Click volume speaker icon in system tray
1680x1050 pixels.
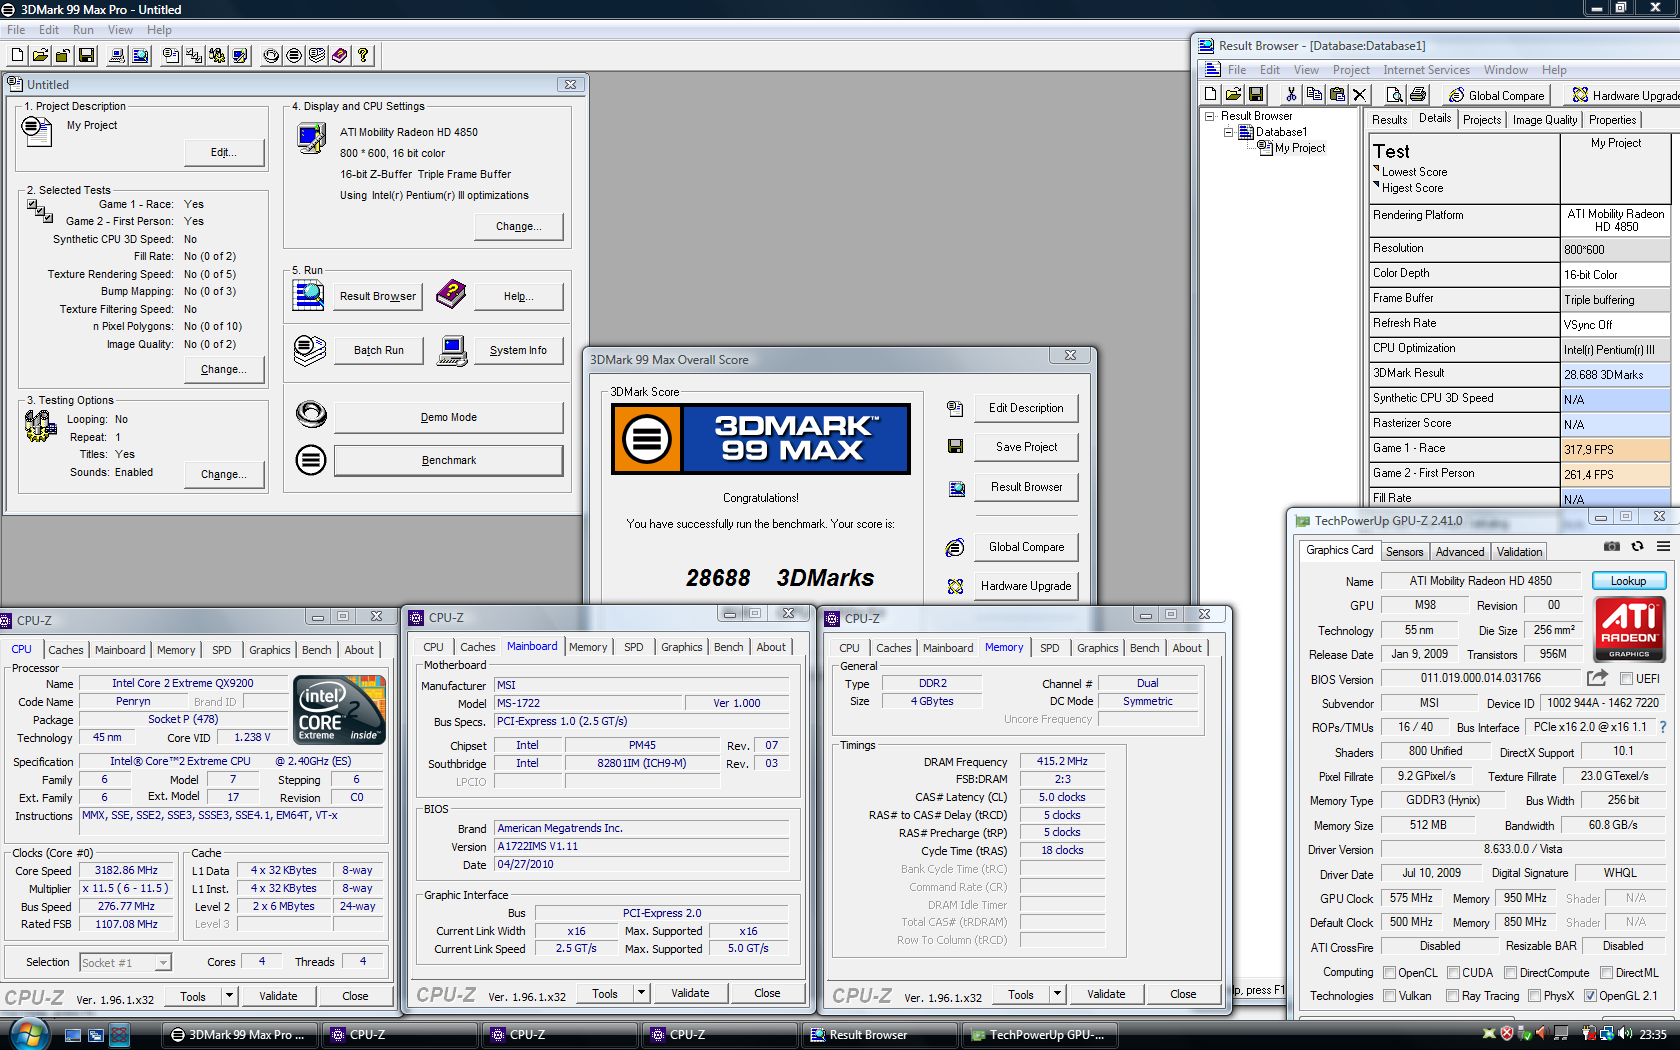pos(1624,1034)
